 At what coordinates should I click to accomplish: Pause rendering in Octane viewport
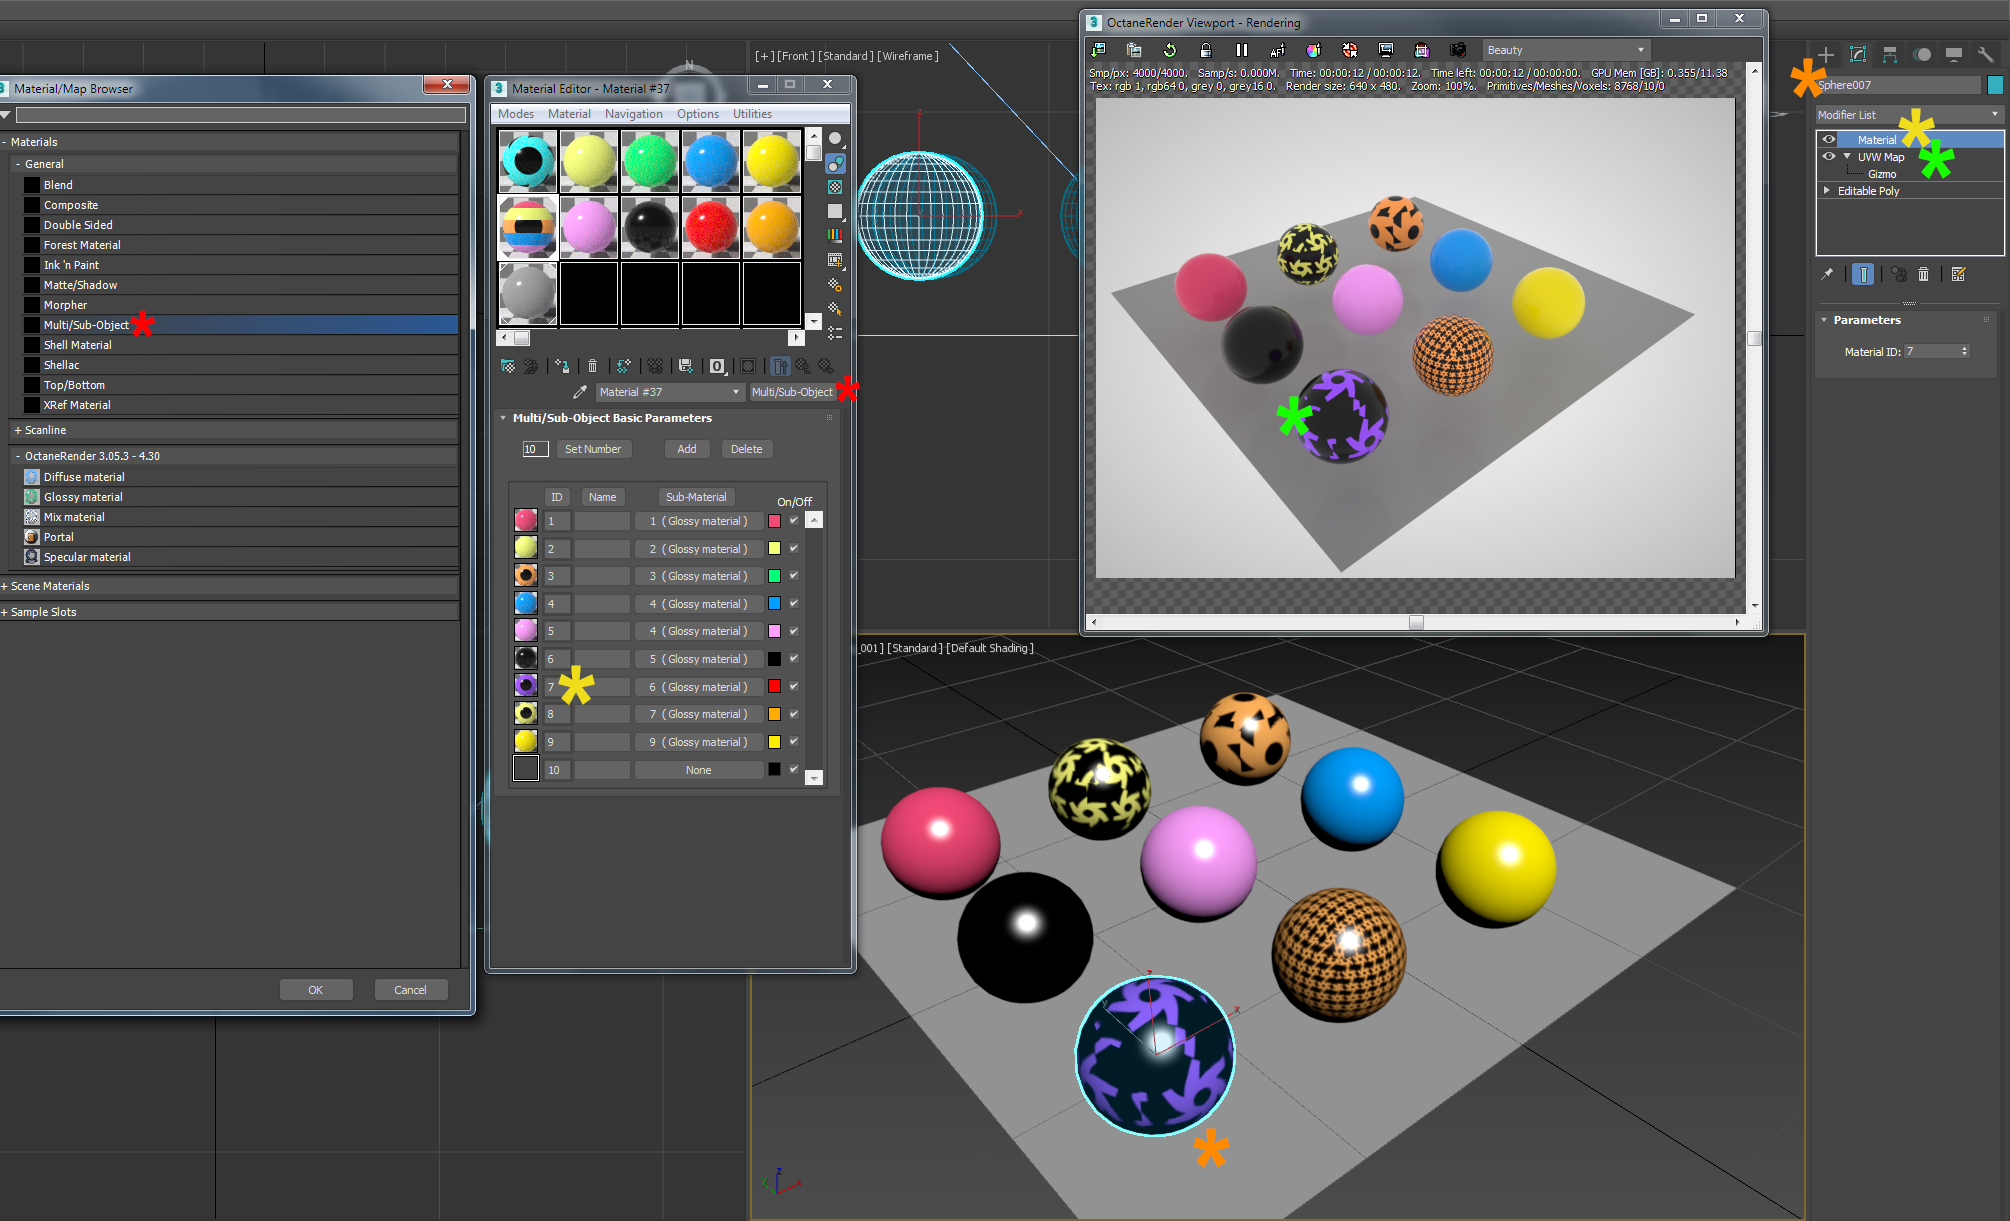(1241, 50)
